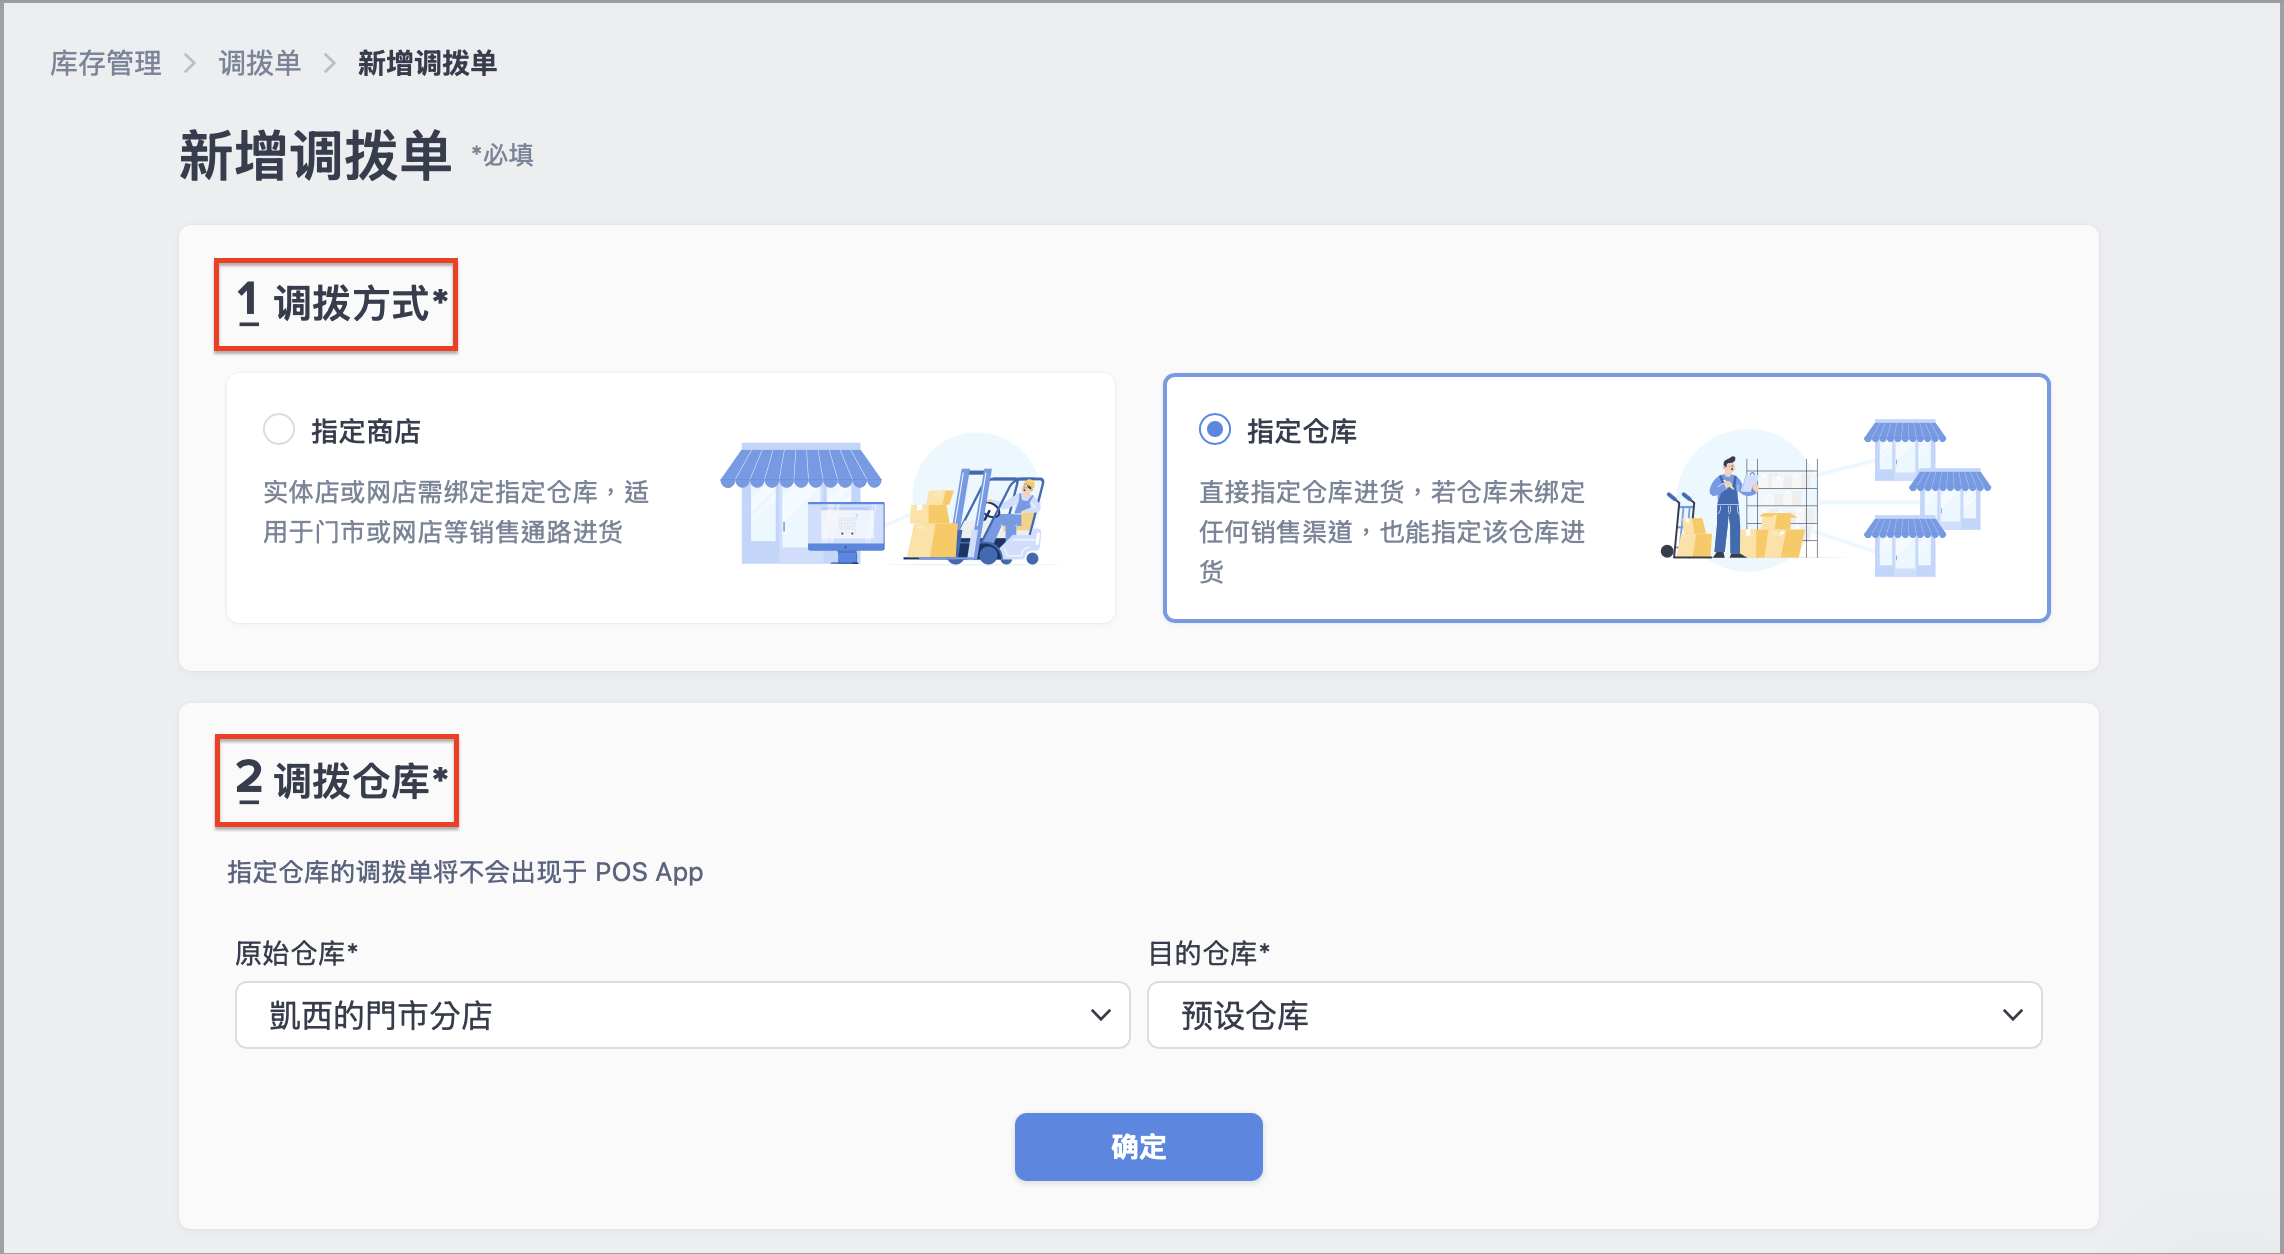This screenshot has width=2284, height=1254.
Task: Open the 目的仓库 dropdown showing 预设仓库
Action: pyautogui.click(x=1594, y=1015)
